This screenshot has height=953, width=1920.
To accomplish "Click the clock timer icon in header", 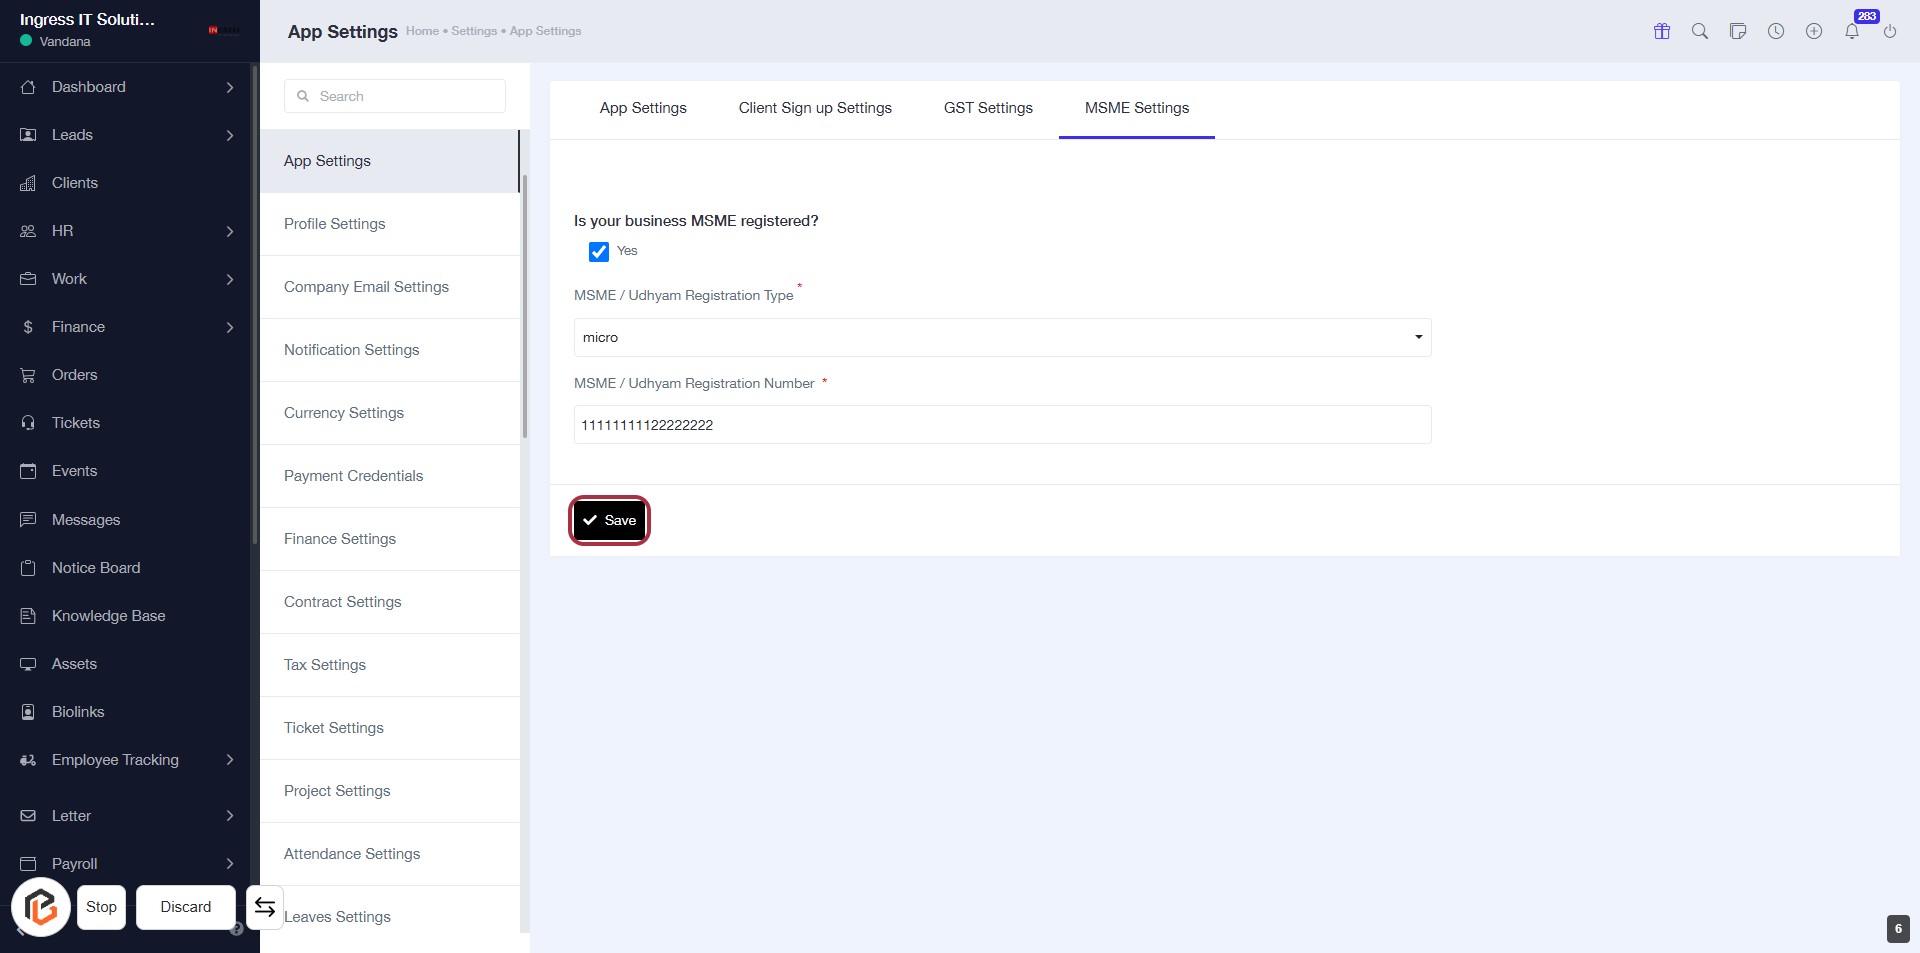I will pos(1776,31).
